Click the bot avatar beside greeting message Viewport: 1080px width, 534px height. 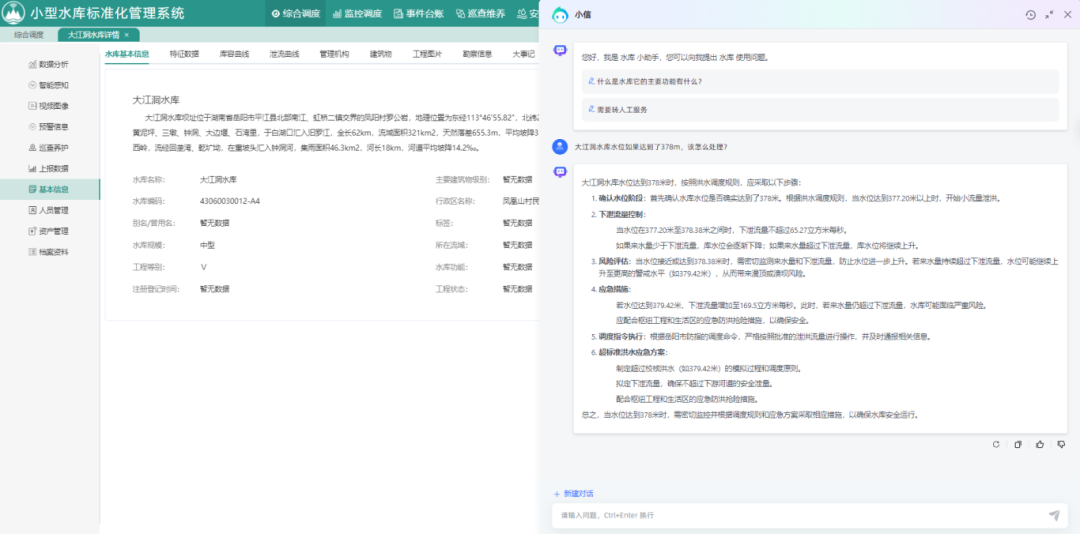561,50
